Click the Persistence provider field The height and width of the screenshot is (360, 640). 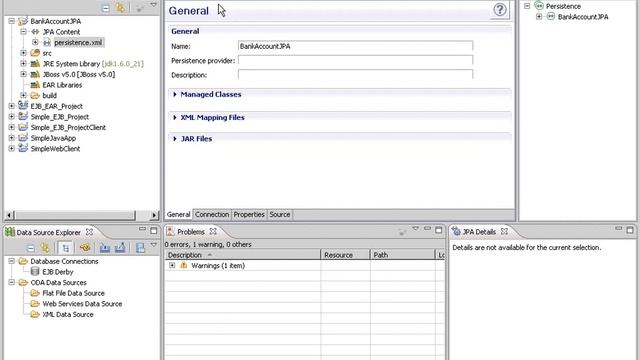tap(356, 60)
